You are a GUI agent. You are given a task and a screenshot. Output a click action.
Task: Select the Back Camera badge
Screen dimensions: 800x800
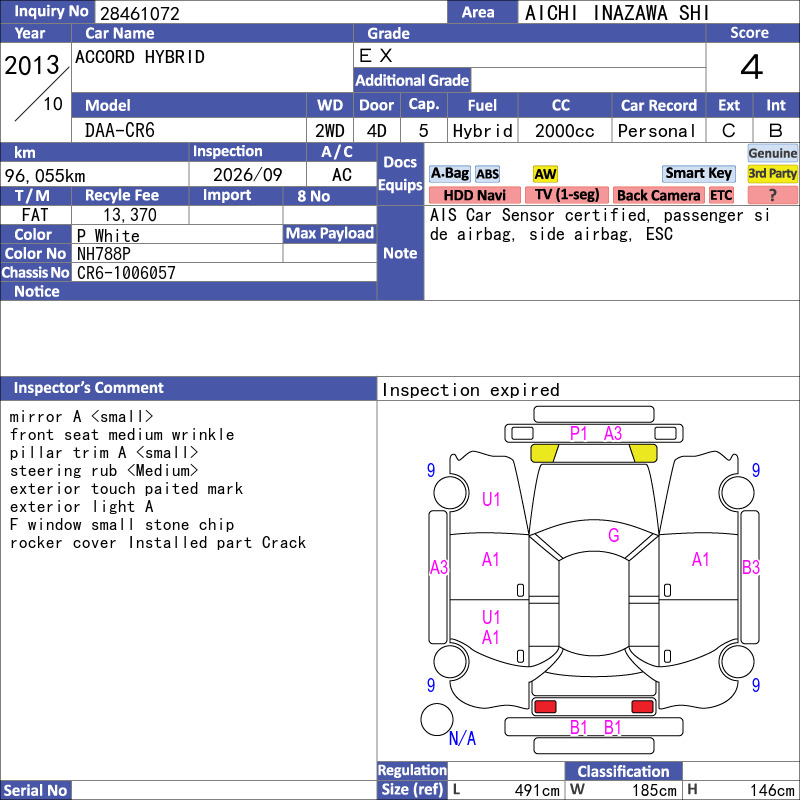[658, 195]
